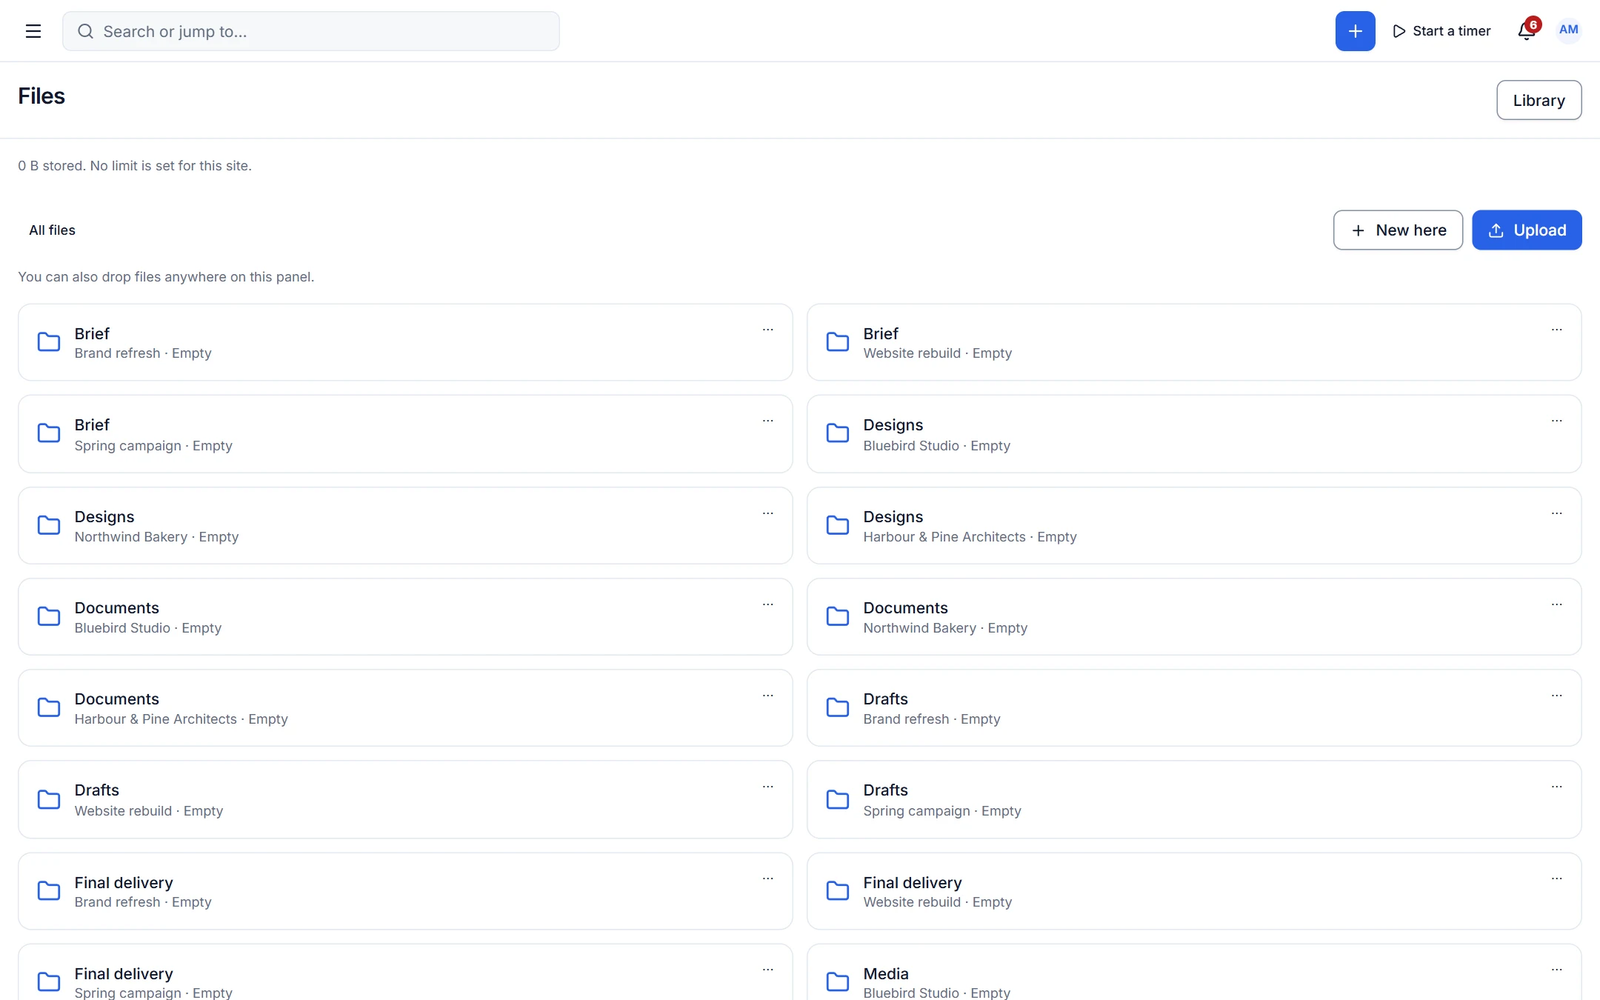Click the New here button

1397,230
